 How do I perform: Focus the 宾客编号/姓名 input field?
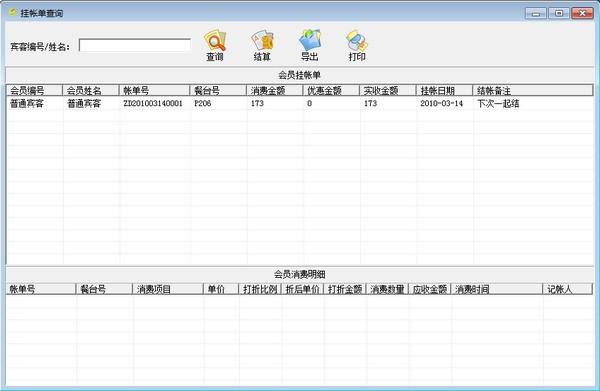pos(135,45)
